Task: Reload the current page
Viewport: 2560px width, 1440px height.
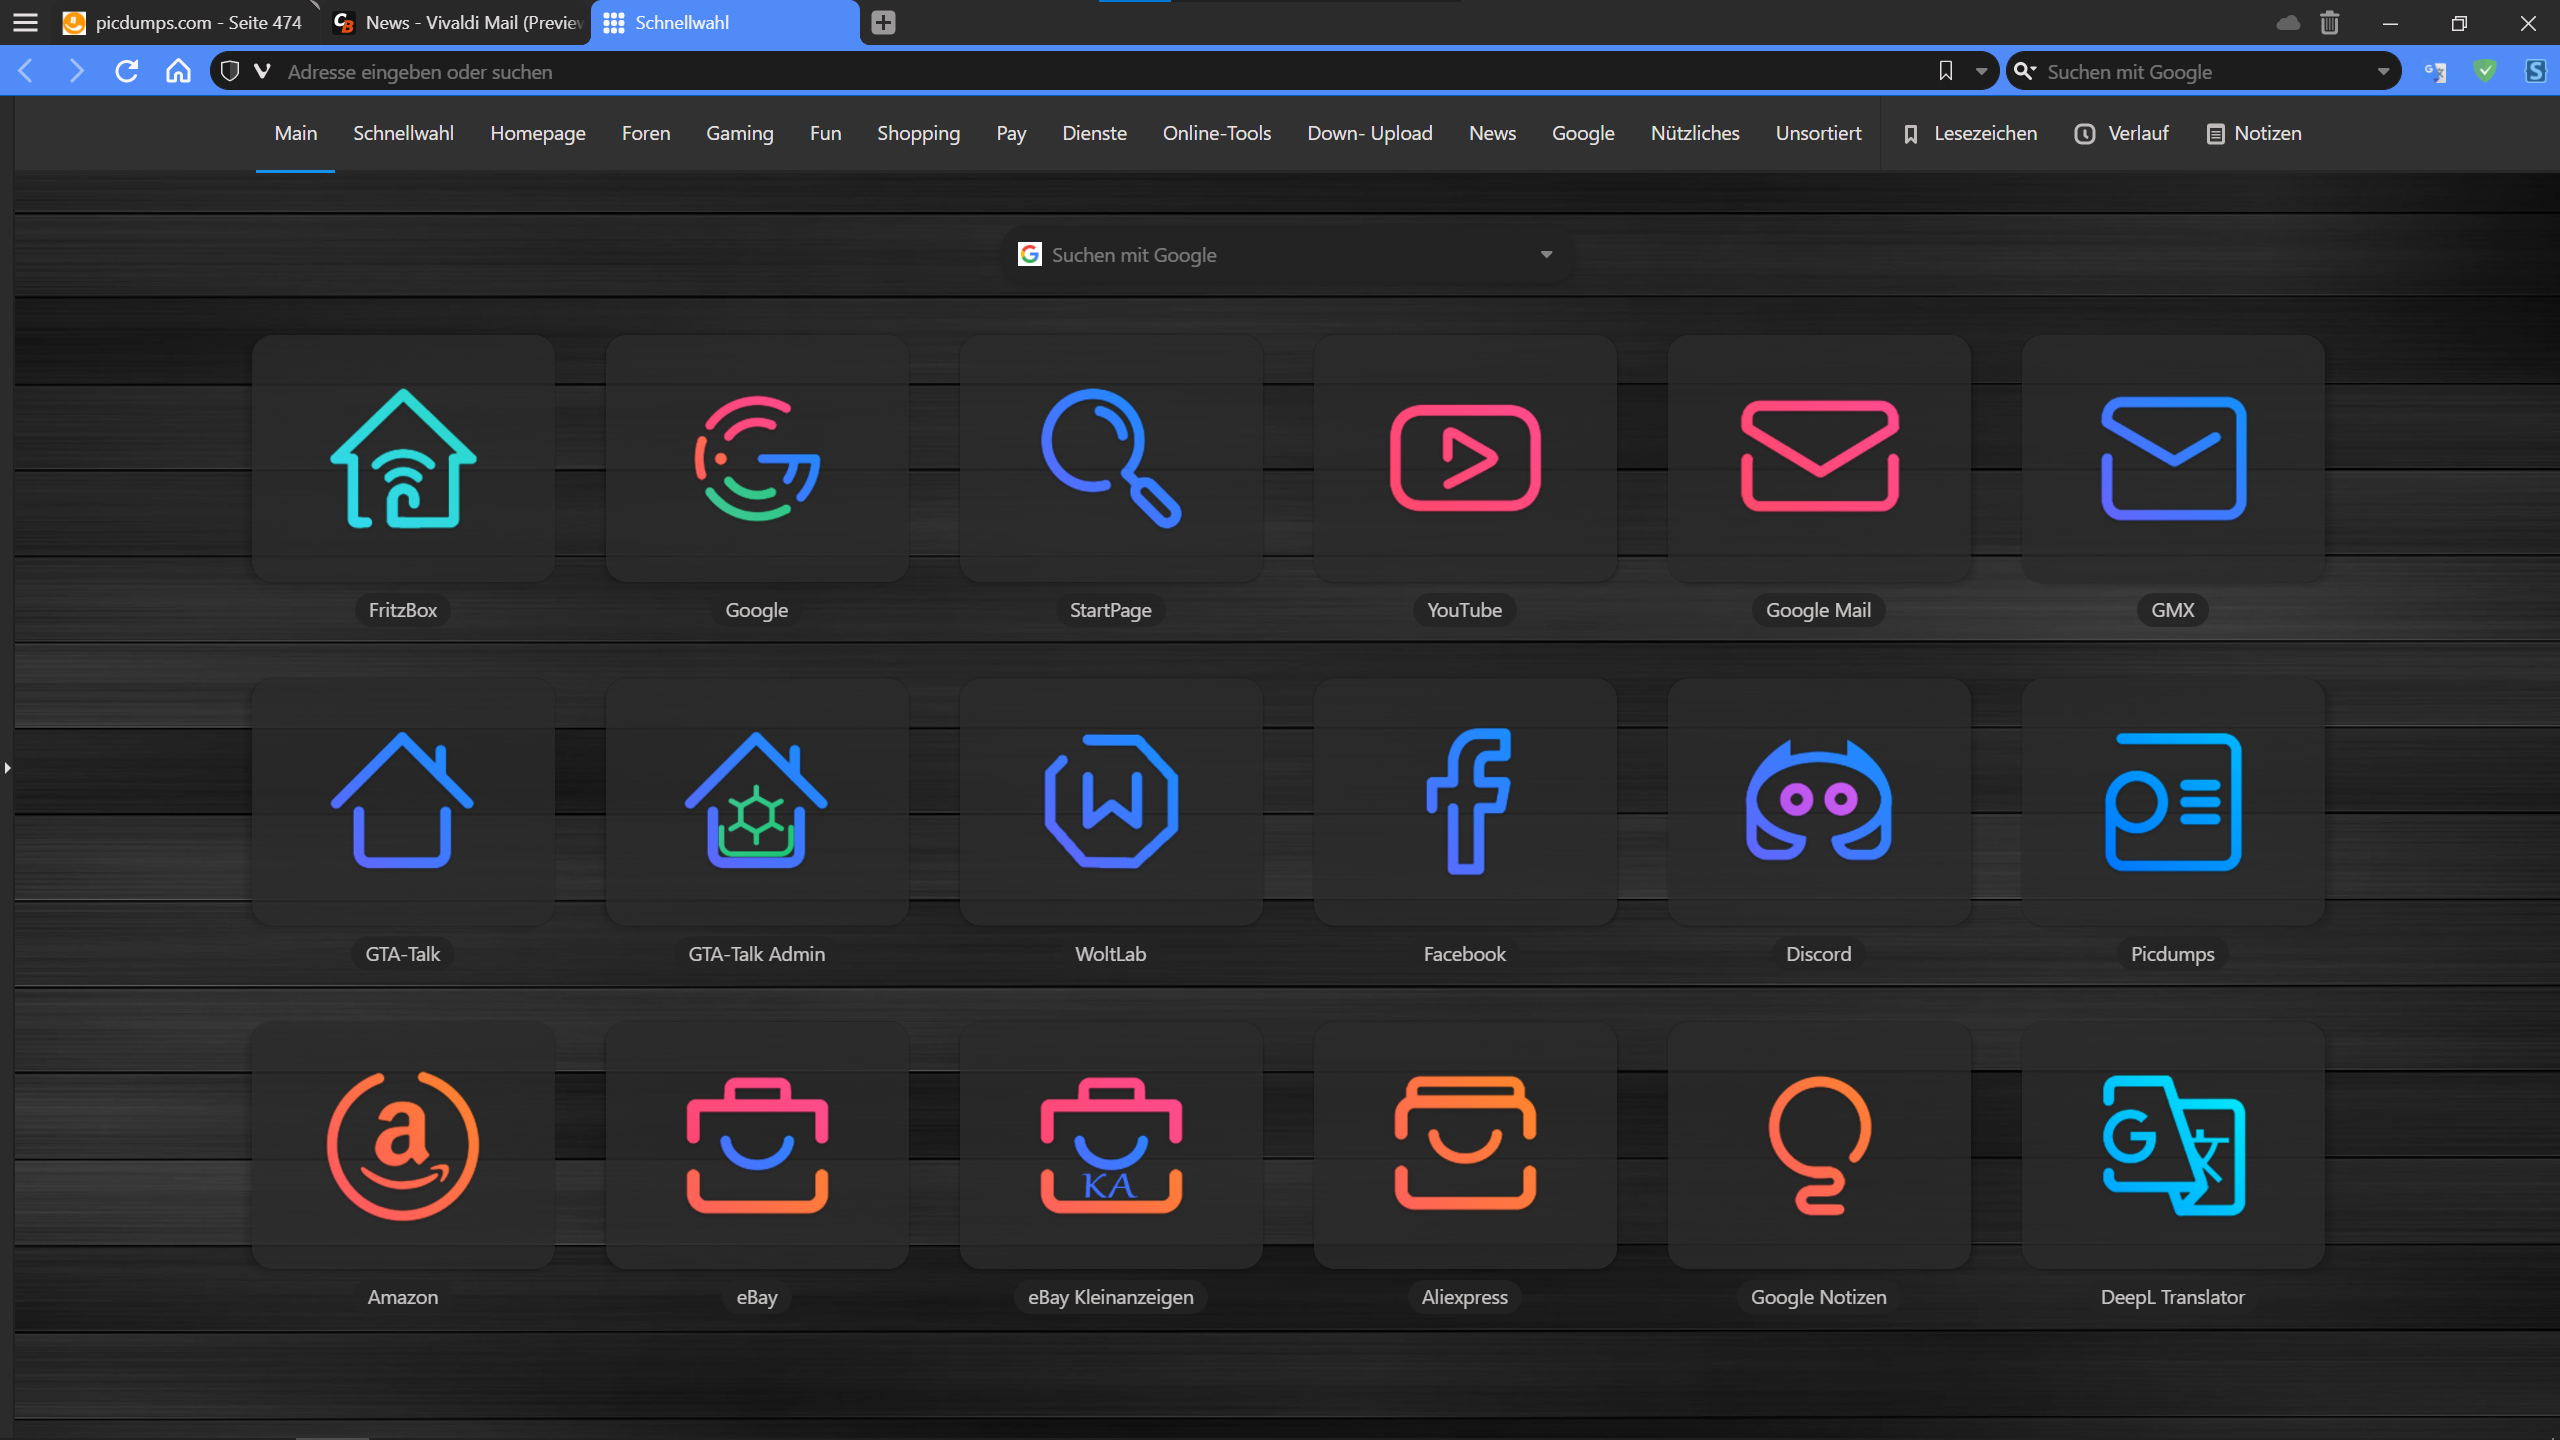Action: (127, 71)
